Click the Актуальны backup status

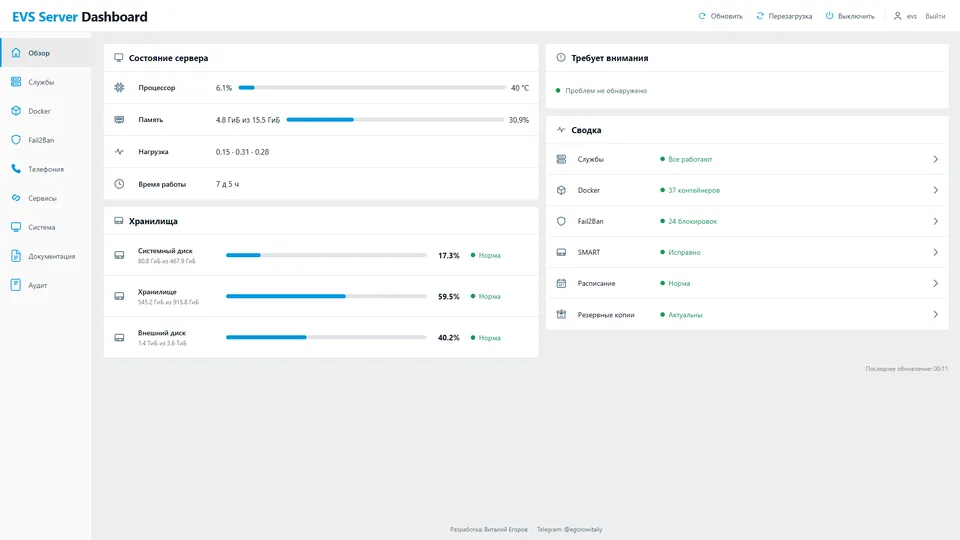click(685, 315)
